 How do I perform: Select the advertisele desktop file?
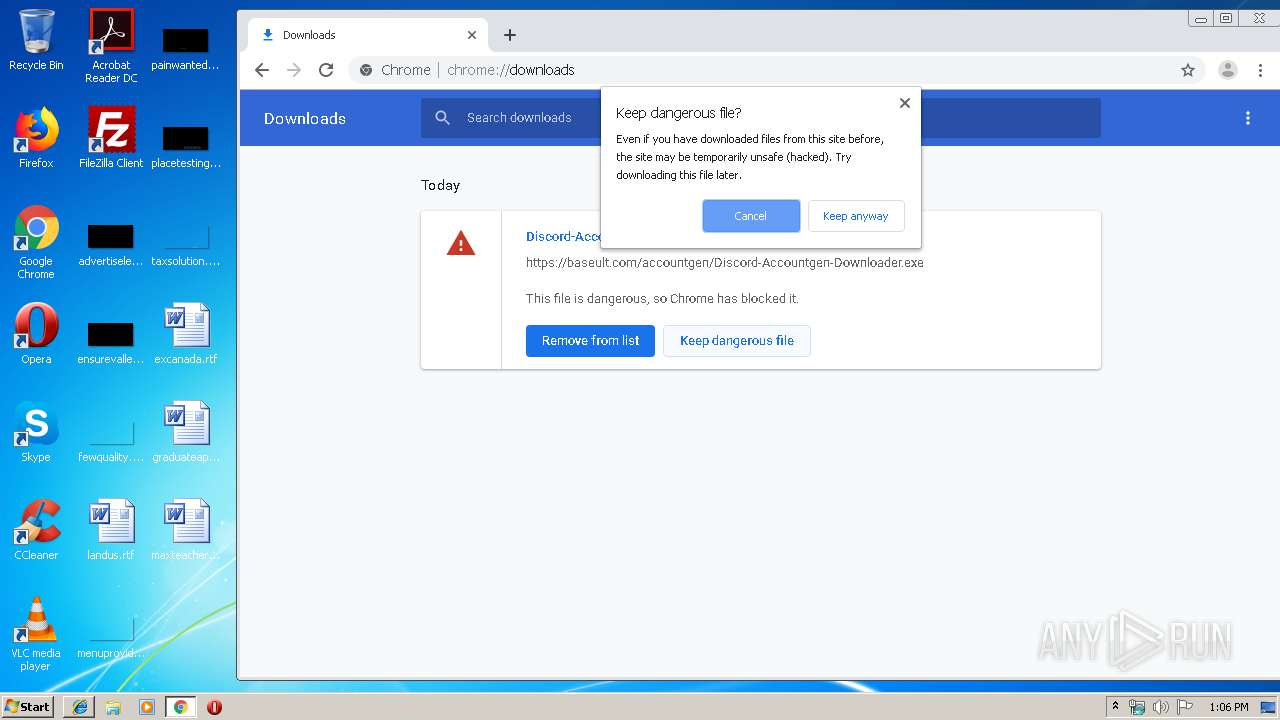click(111, 245)
